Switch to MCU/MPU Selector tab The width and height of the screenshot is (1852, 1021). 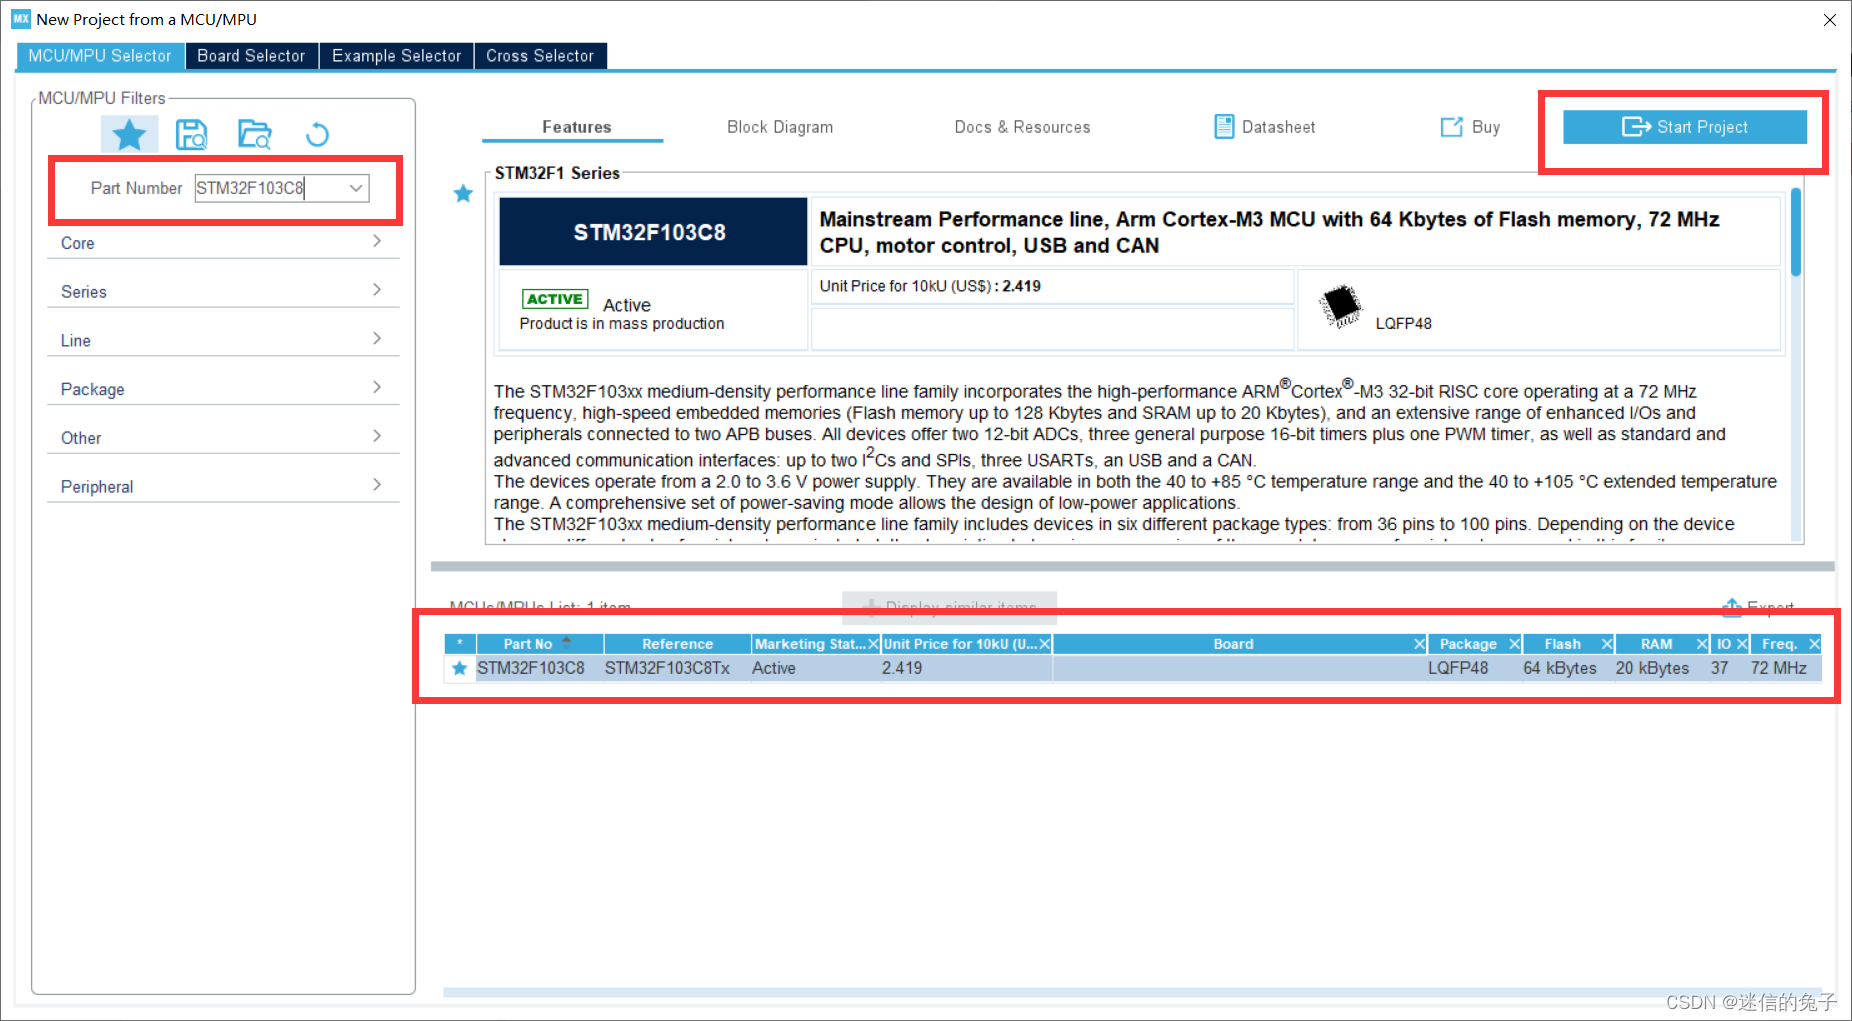pyautogui.click(x=100, y=56)
